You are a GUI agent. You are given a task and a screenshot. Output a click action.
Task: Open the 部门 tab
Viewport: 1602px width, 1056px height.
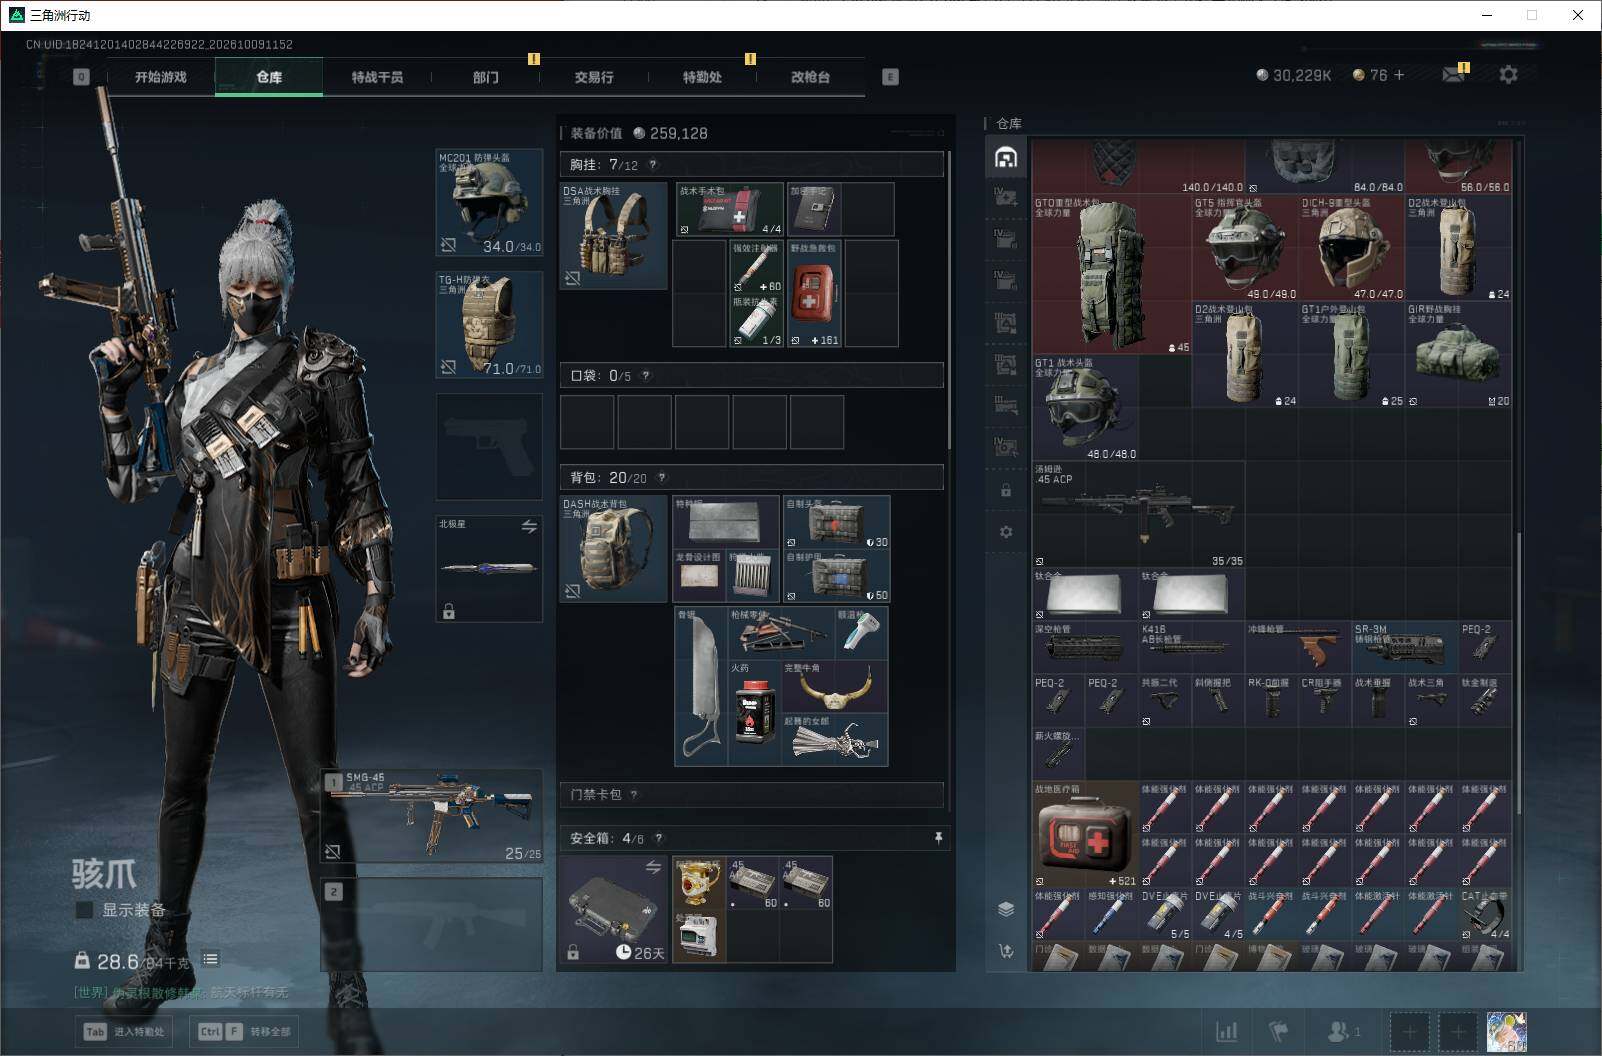point(486,77)
